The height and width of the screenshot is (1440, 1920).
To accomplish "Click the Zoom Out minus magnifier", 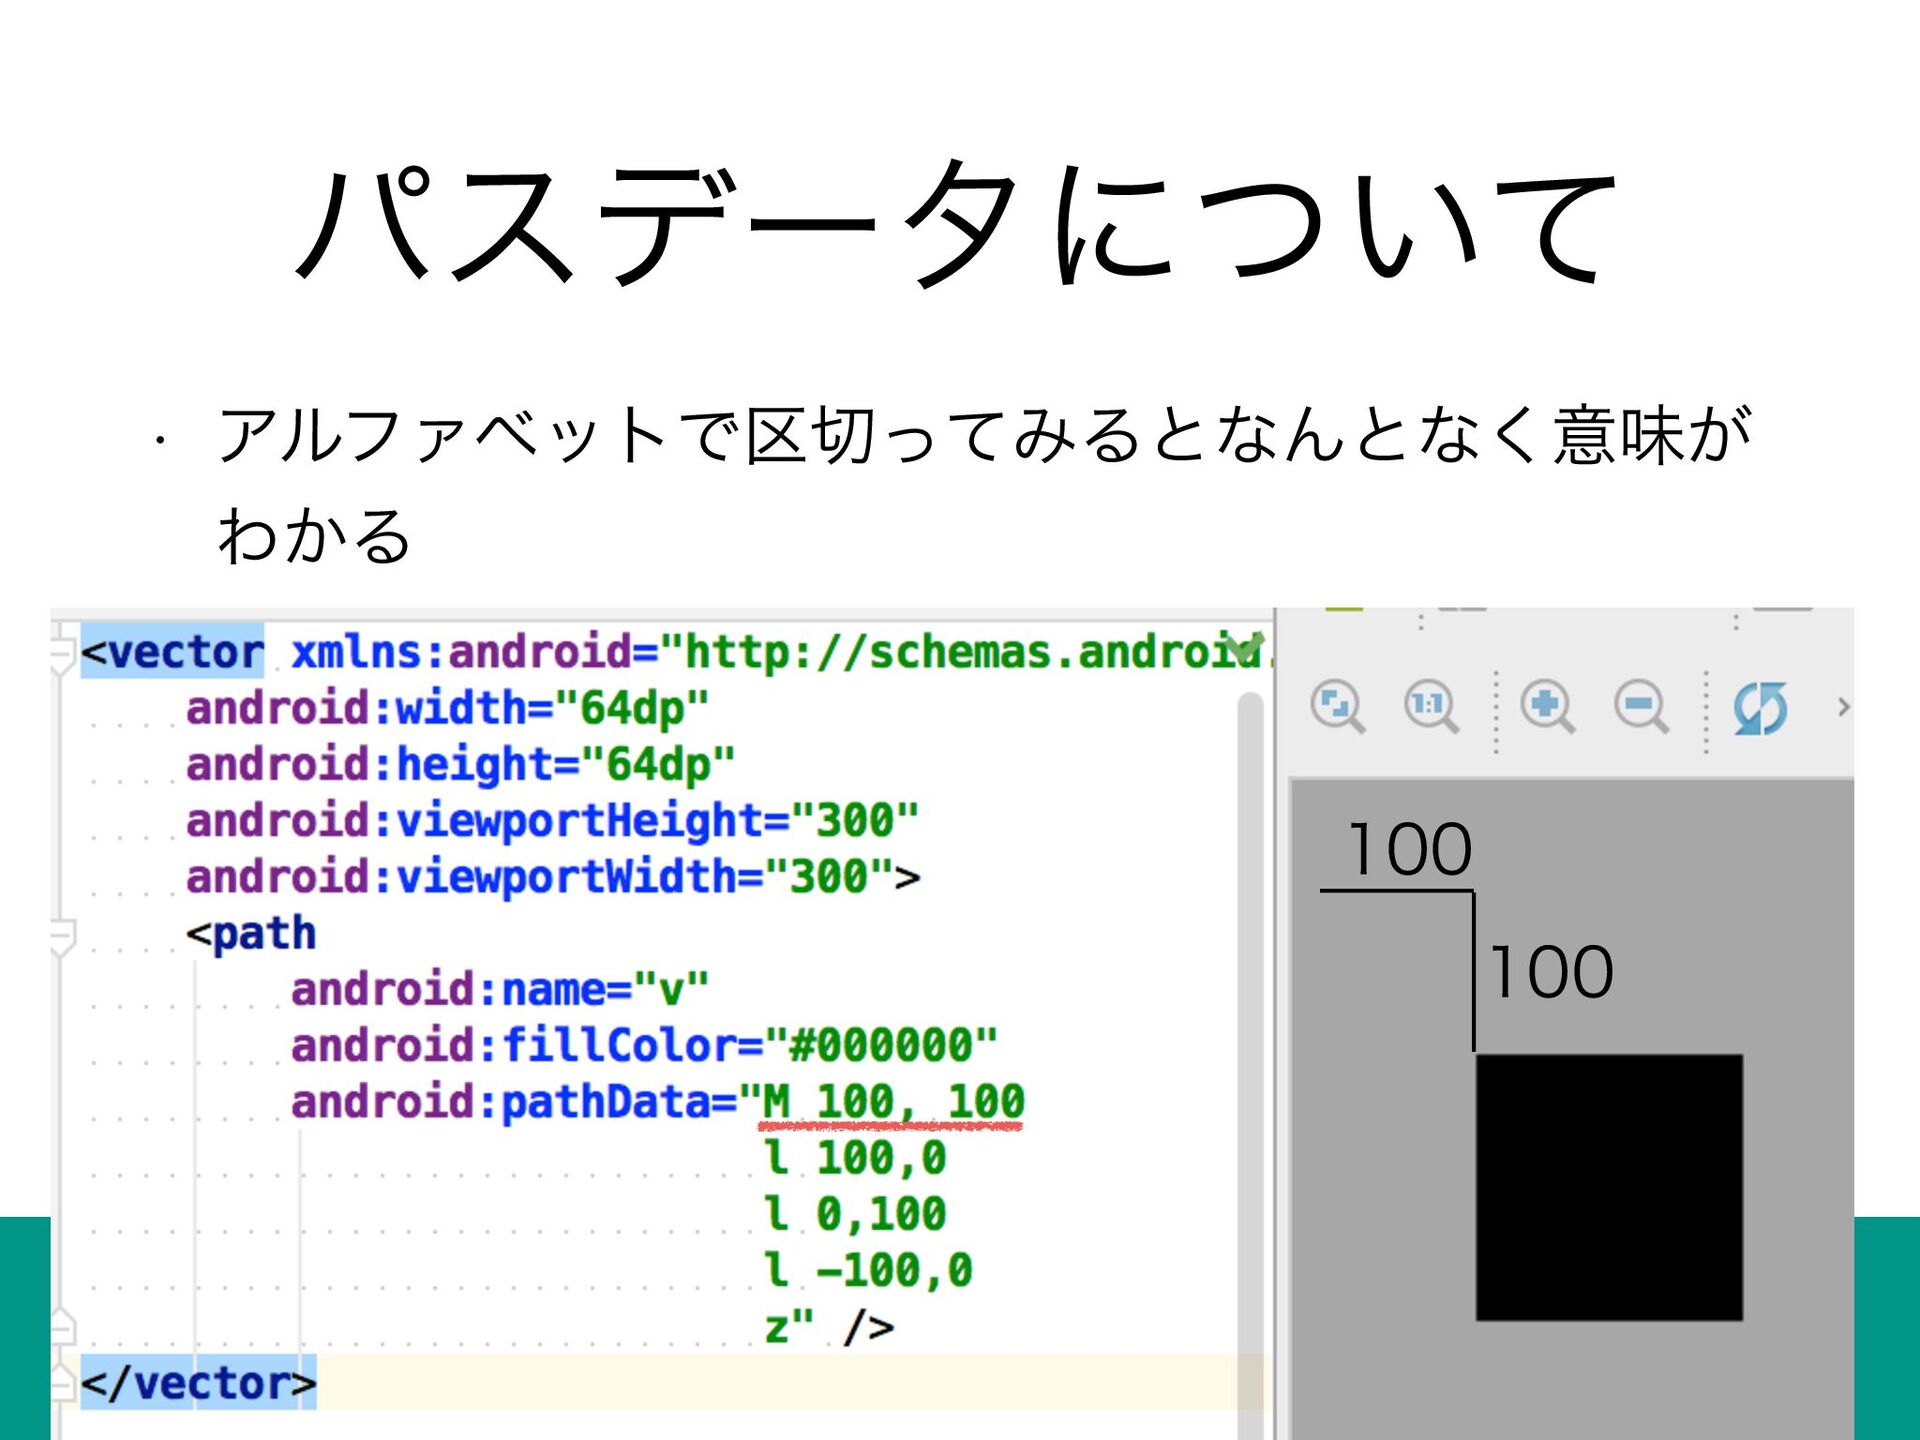I will [1640, 707].
